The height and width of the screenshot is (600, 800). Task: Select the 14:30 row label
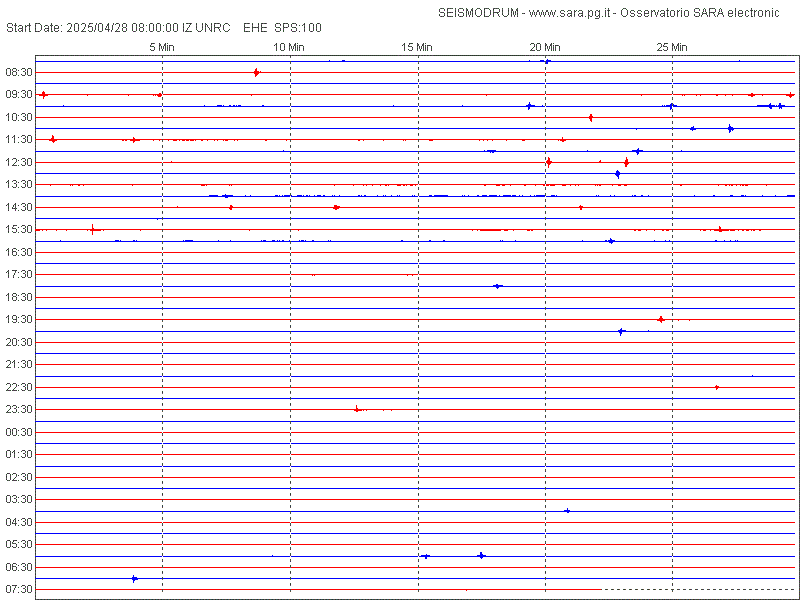pos(19,207)
